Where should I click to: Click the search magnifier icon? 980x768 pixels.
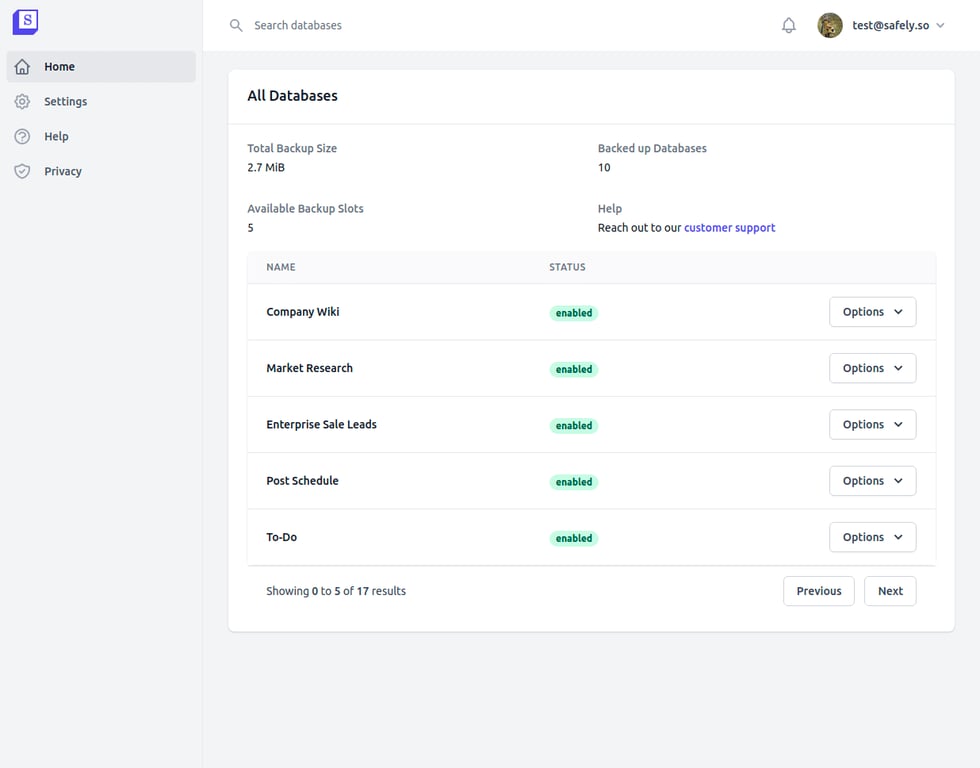pos(236,26)
